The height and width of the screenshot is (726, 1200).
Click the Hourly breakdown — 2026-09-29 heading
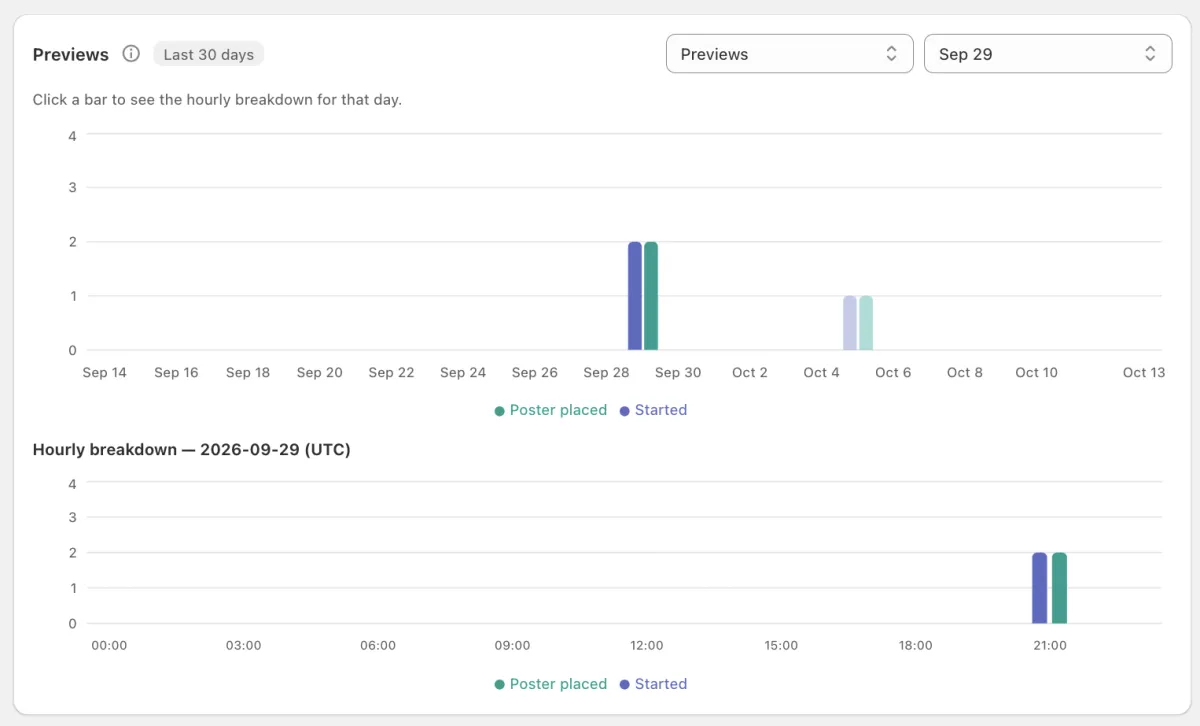coord(192,450)
